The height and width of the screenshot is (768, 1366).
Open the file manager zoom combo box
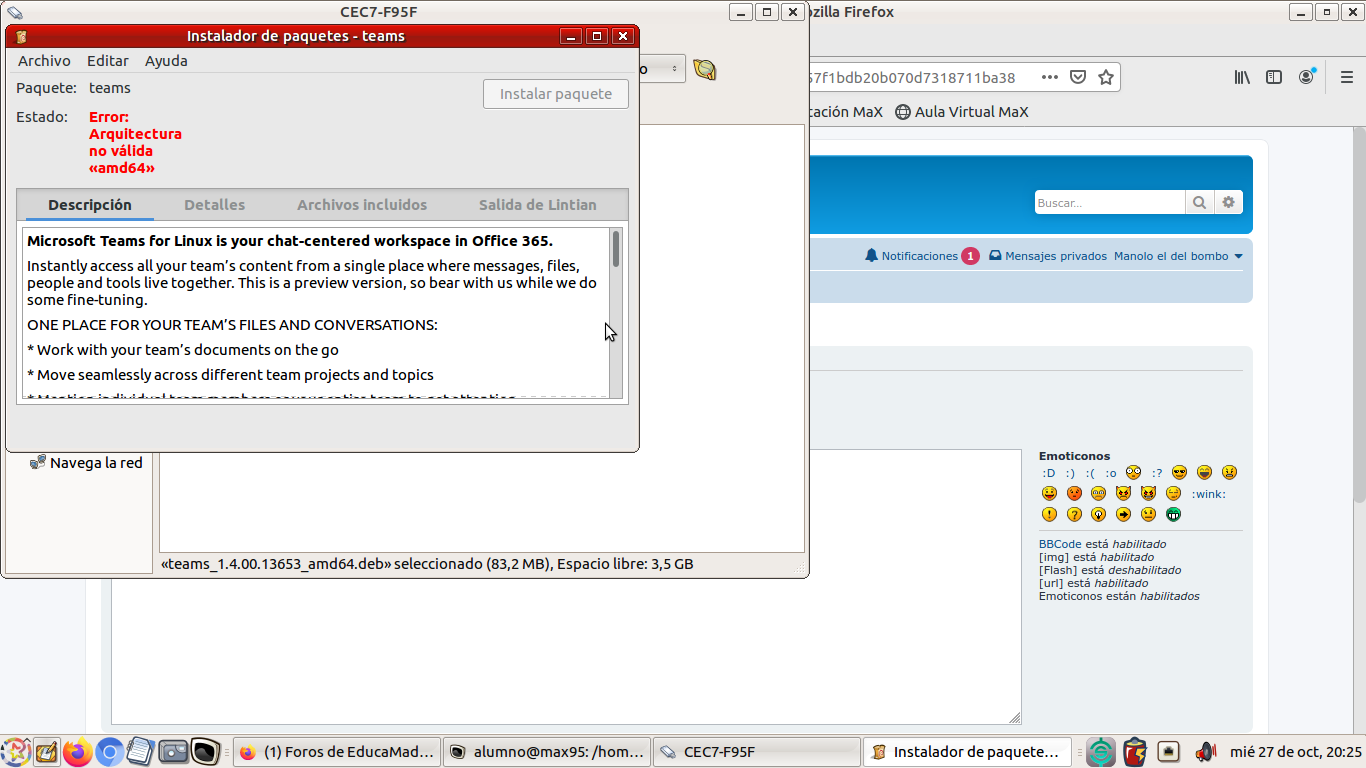pyautogui.click(x=662, y=69)
